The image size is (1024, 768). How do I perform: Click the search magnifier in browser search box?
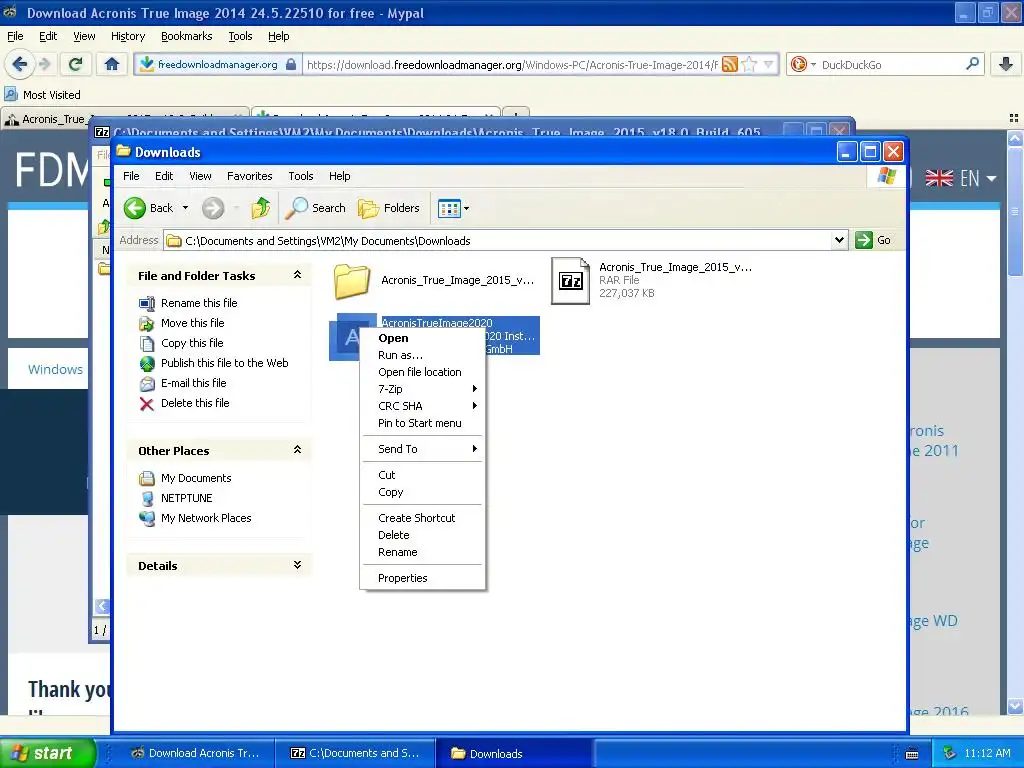click(x=972, y=64)
